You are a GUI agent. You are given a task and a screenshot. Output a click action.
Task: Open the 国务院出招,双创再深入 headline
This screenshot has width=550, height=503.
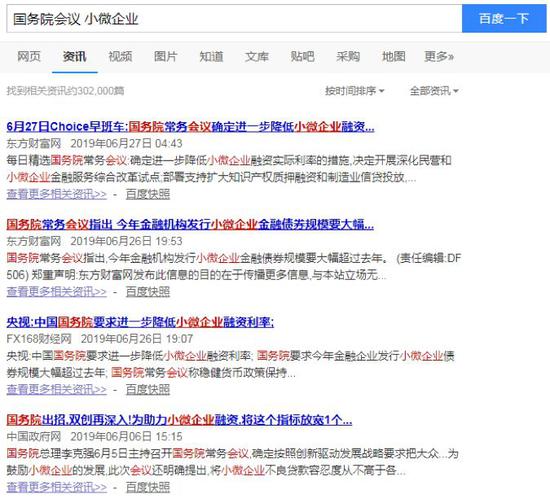coord(179,420)
